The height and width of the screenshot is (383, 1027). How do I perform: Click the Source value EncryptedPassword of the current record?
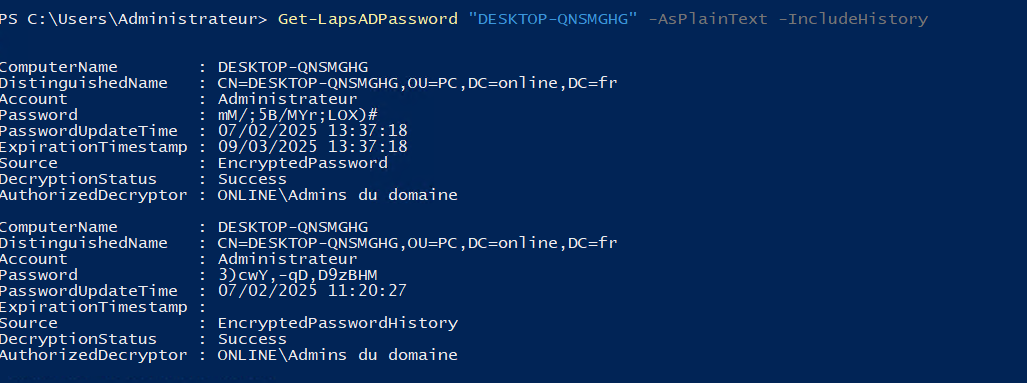pos(303,163)
